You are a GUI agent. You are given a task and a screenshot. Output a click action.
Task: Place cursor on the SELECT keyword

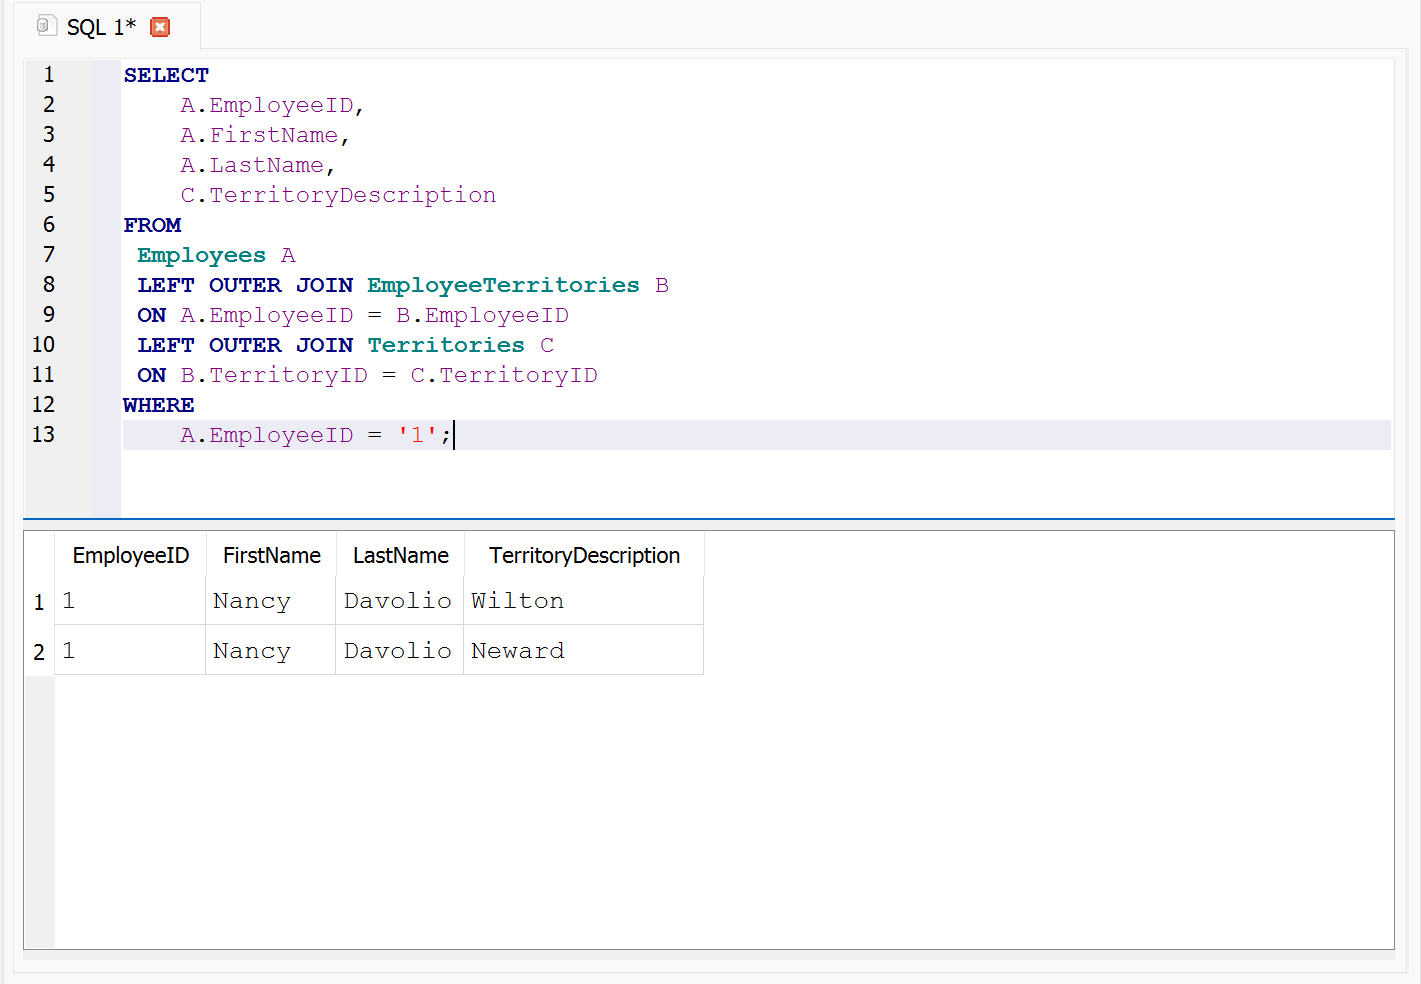(x=166, y=76)
